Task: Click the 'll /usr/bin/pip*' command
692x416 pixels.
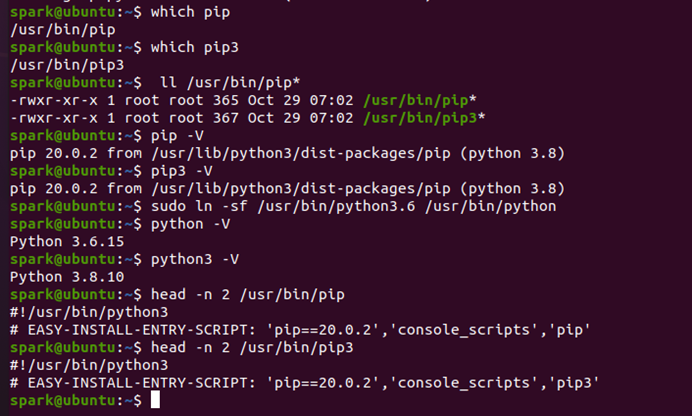Action: pos(230,83)
